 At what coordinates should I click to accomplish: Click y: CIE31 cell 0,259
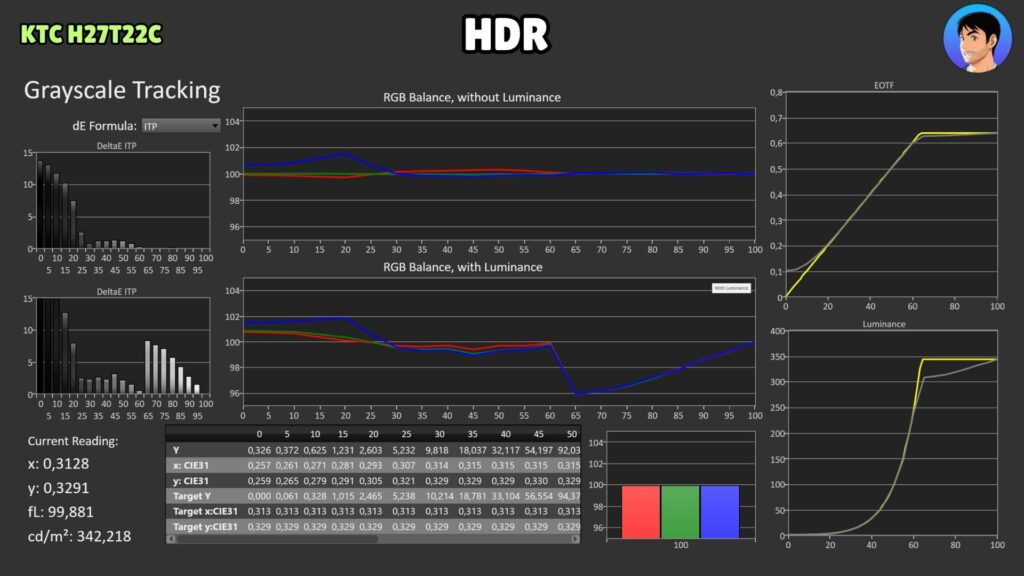coord(259,481)
